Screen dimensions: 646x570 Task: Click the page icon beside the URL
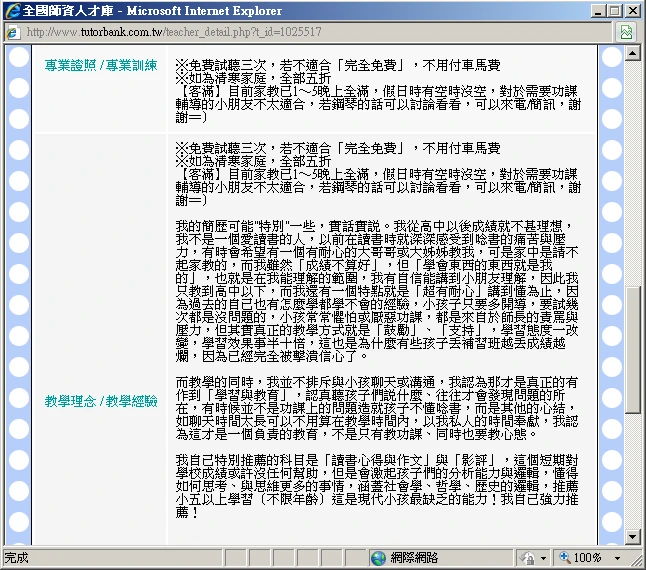coord(12,32)
